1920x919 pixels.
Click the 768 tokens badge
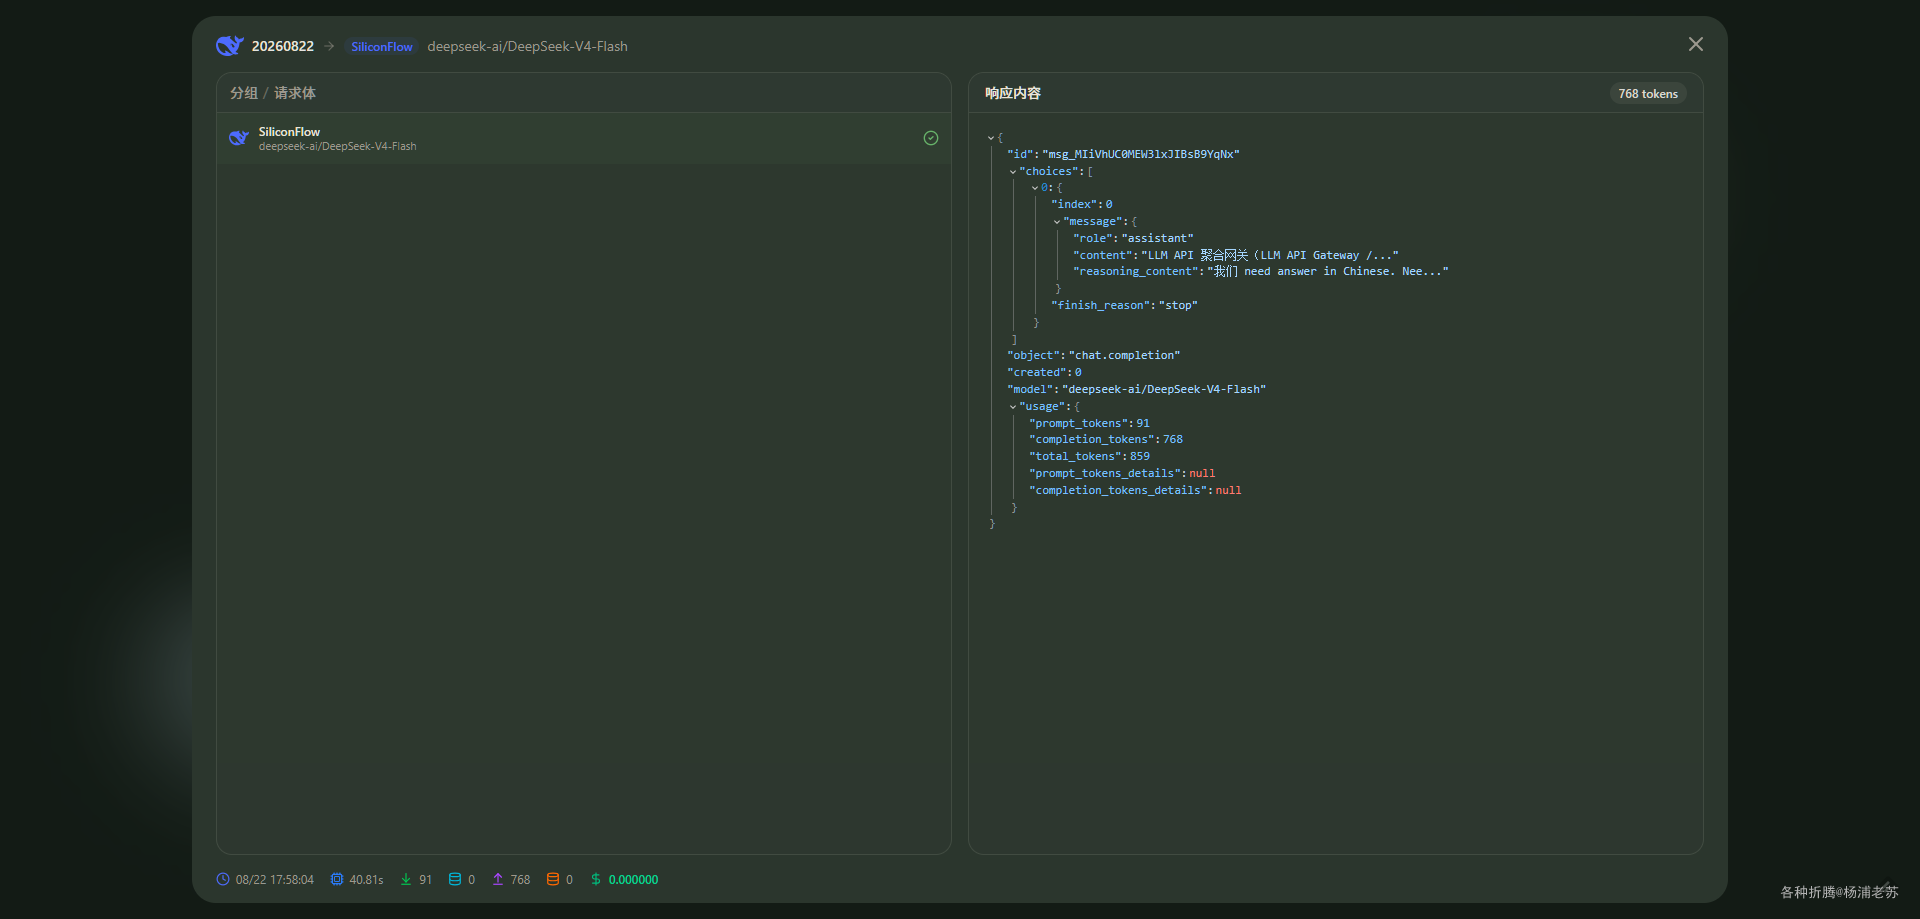pos(1648,93)
